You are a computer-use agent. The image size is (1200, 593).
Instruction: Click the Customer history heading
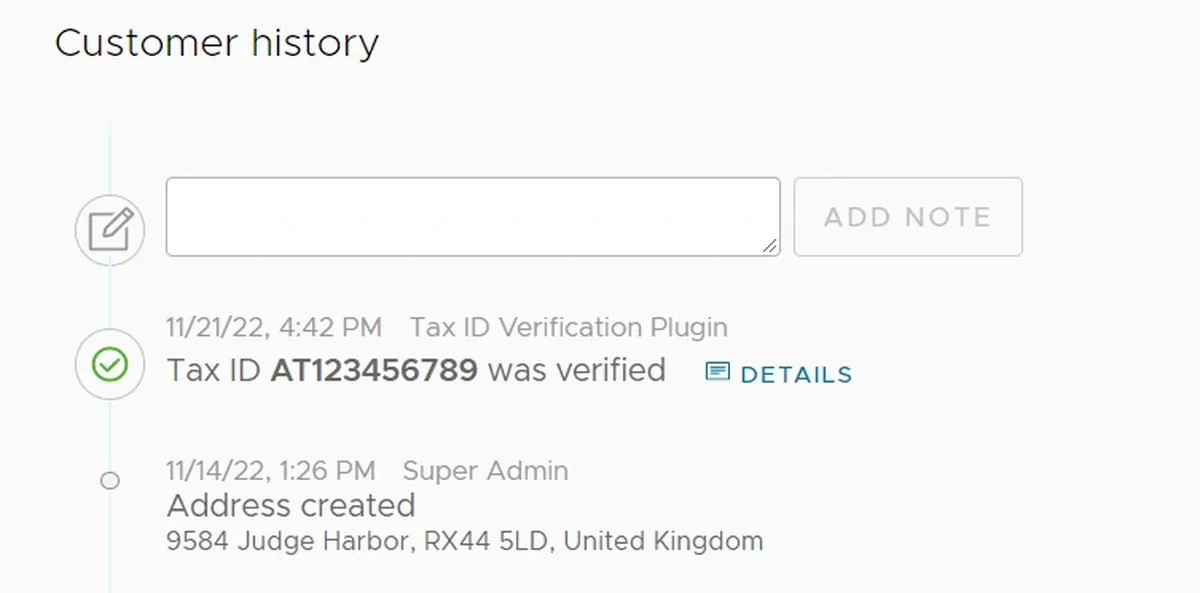pyautogui.click(x=217, y=43)
